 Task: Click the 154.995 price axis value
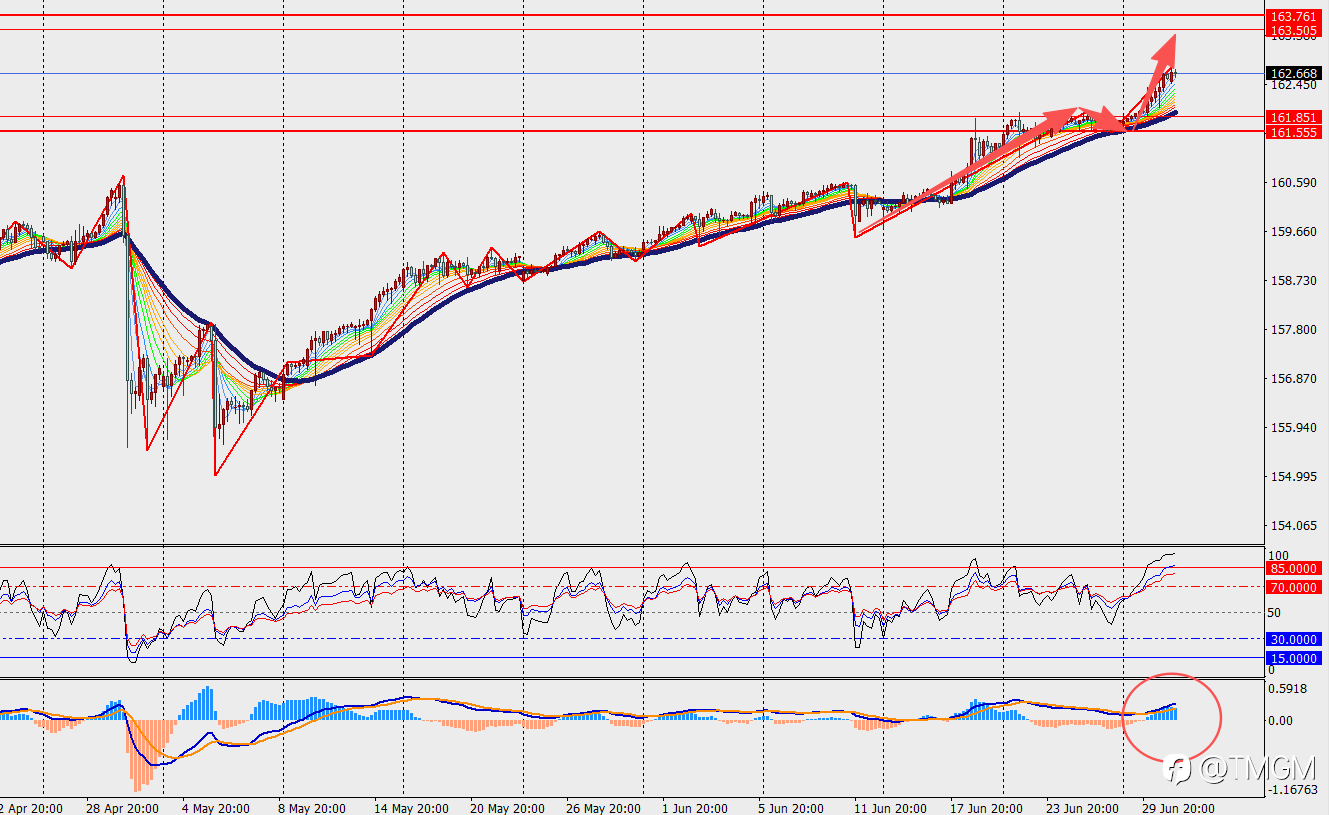[1293, 477]
